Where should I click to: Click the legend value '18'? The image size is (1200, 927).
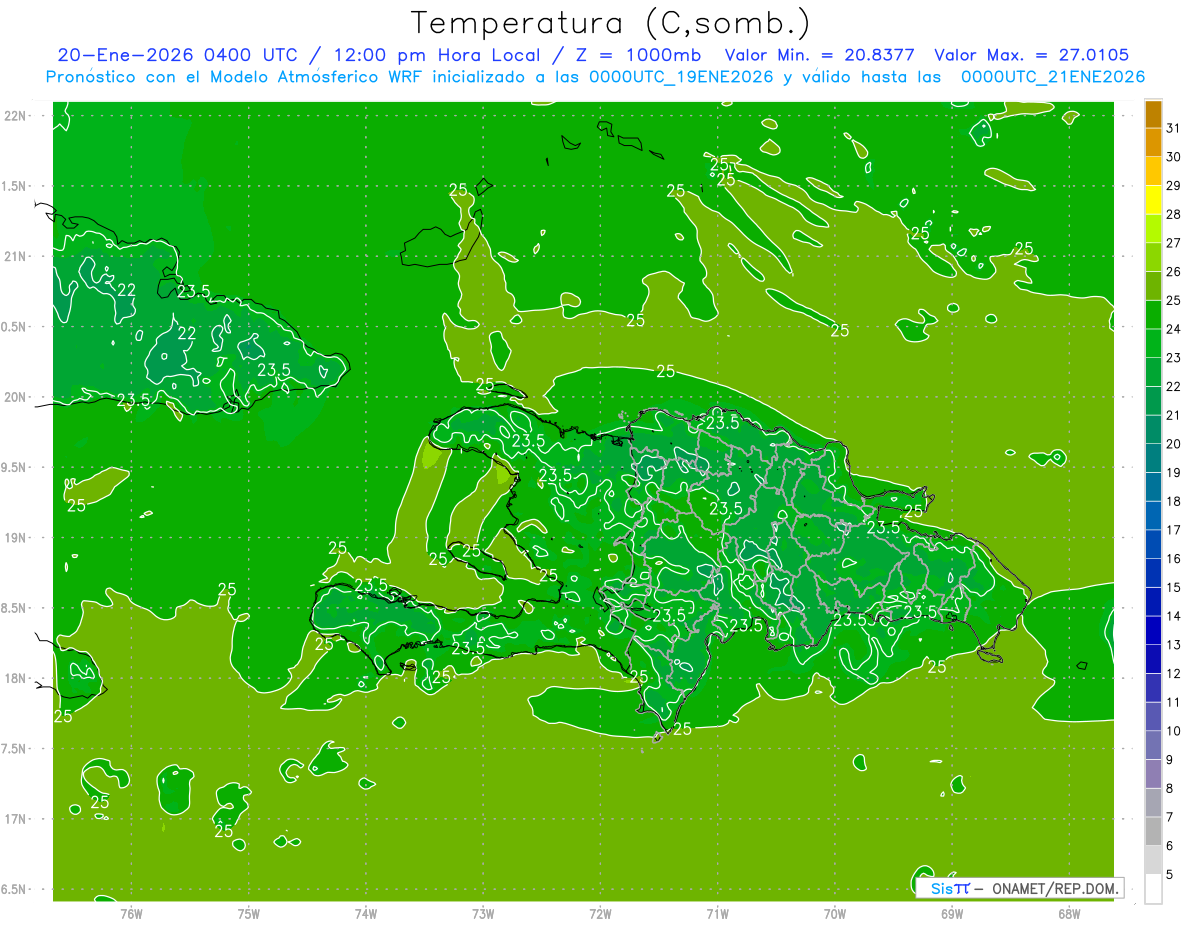coord(1173,501)
